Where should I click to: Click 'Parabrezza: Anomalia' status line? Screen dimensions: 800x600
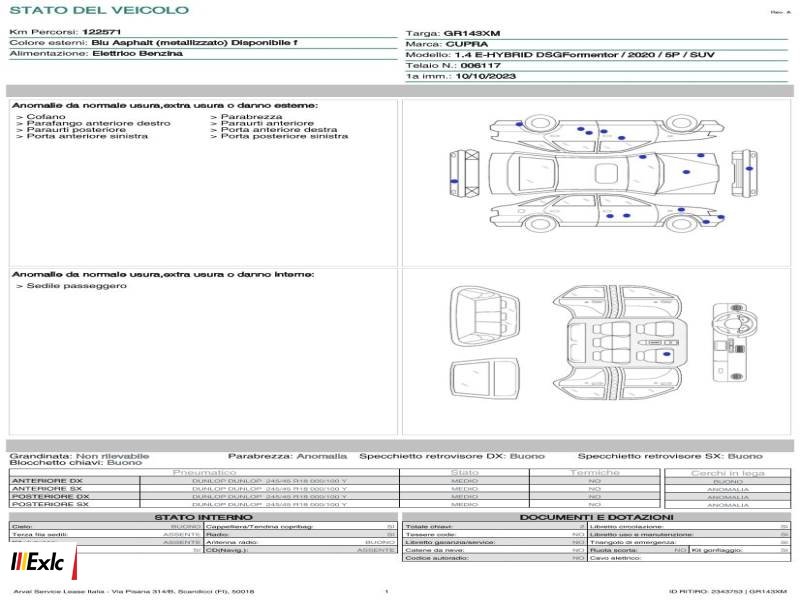[287, 456]
